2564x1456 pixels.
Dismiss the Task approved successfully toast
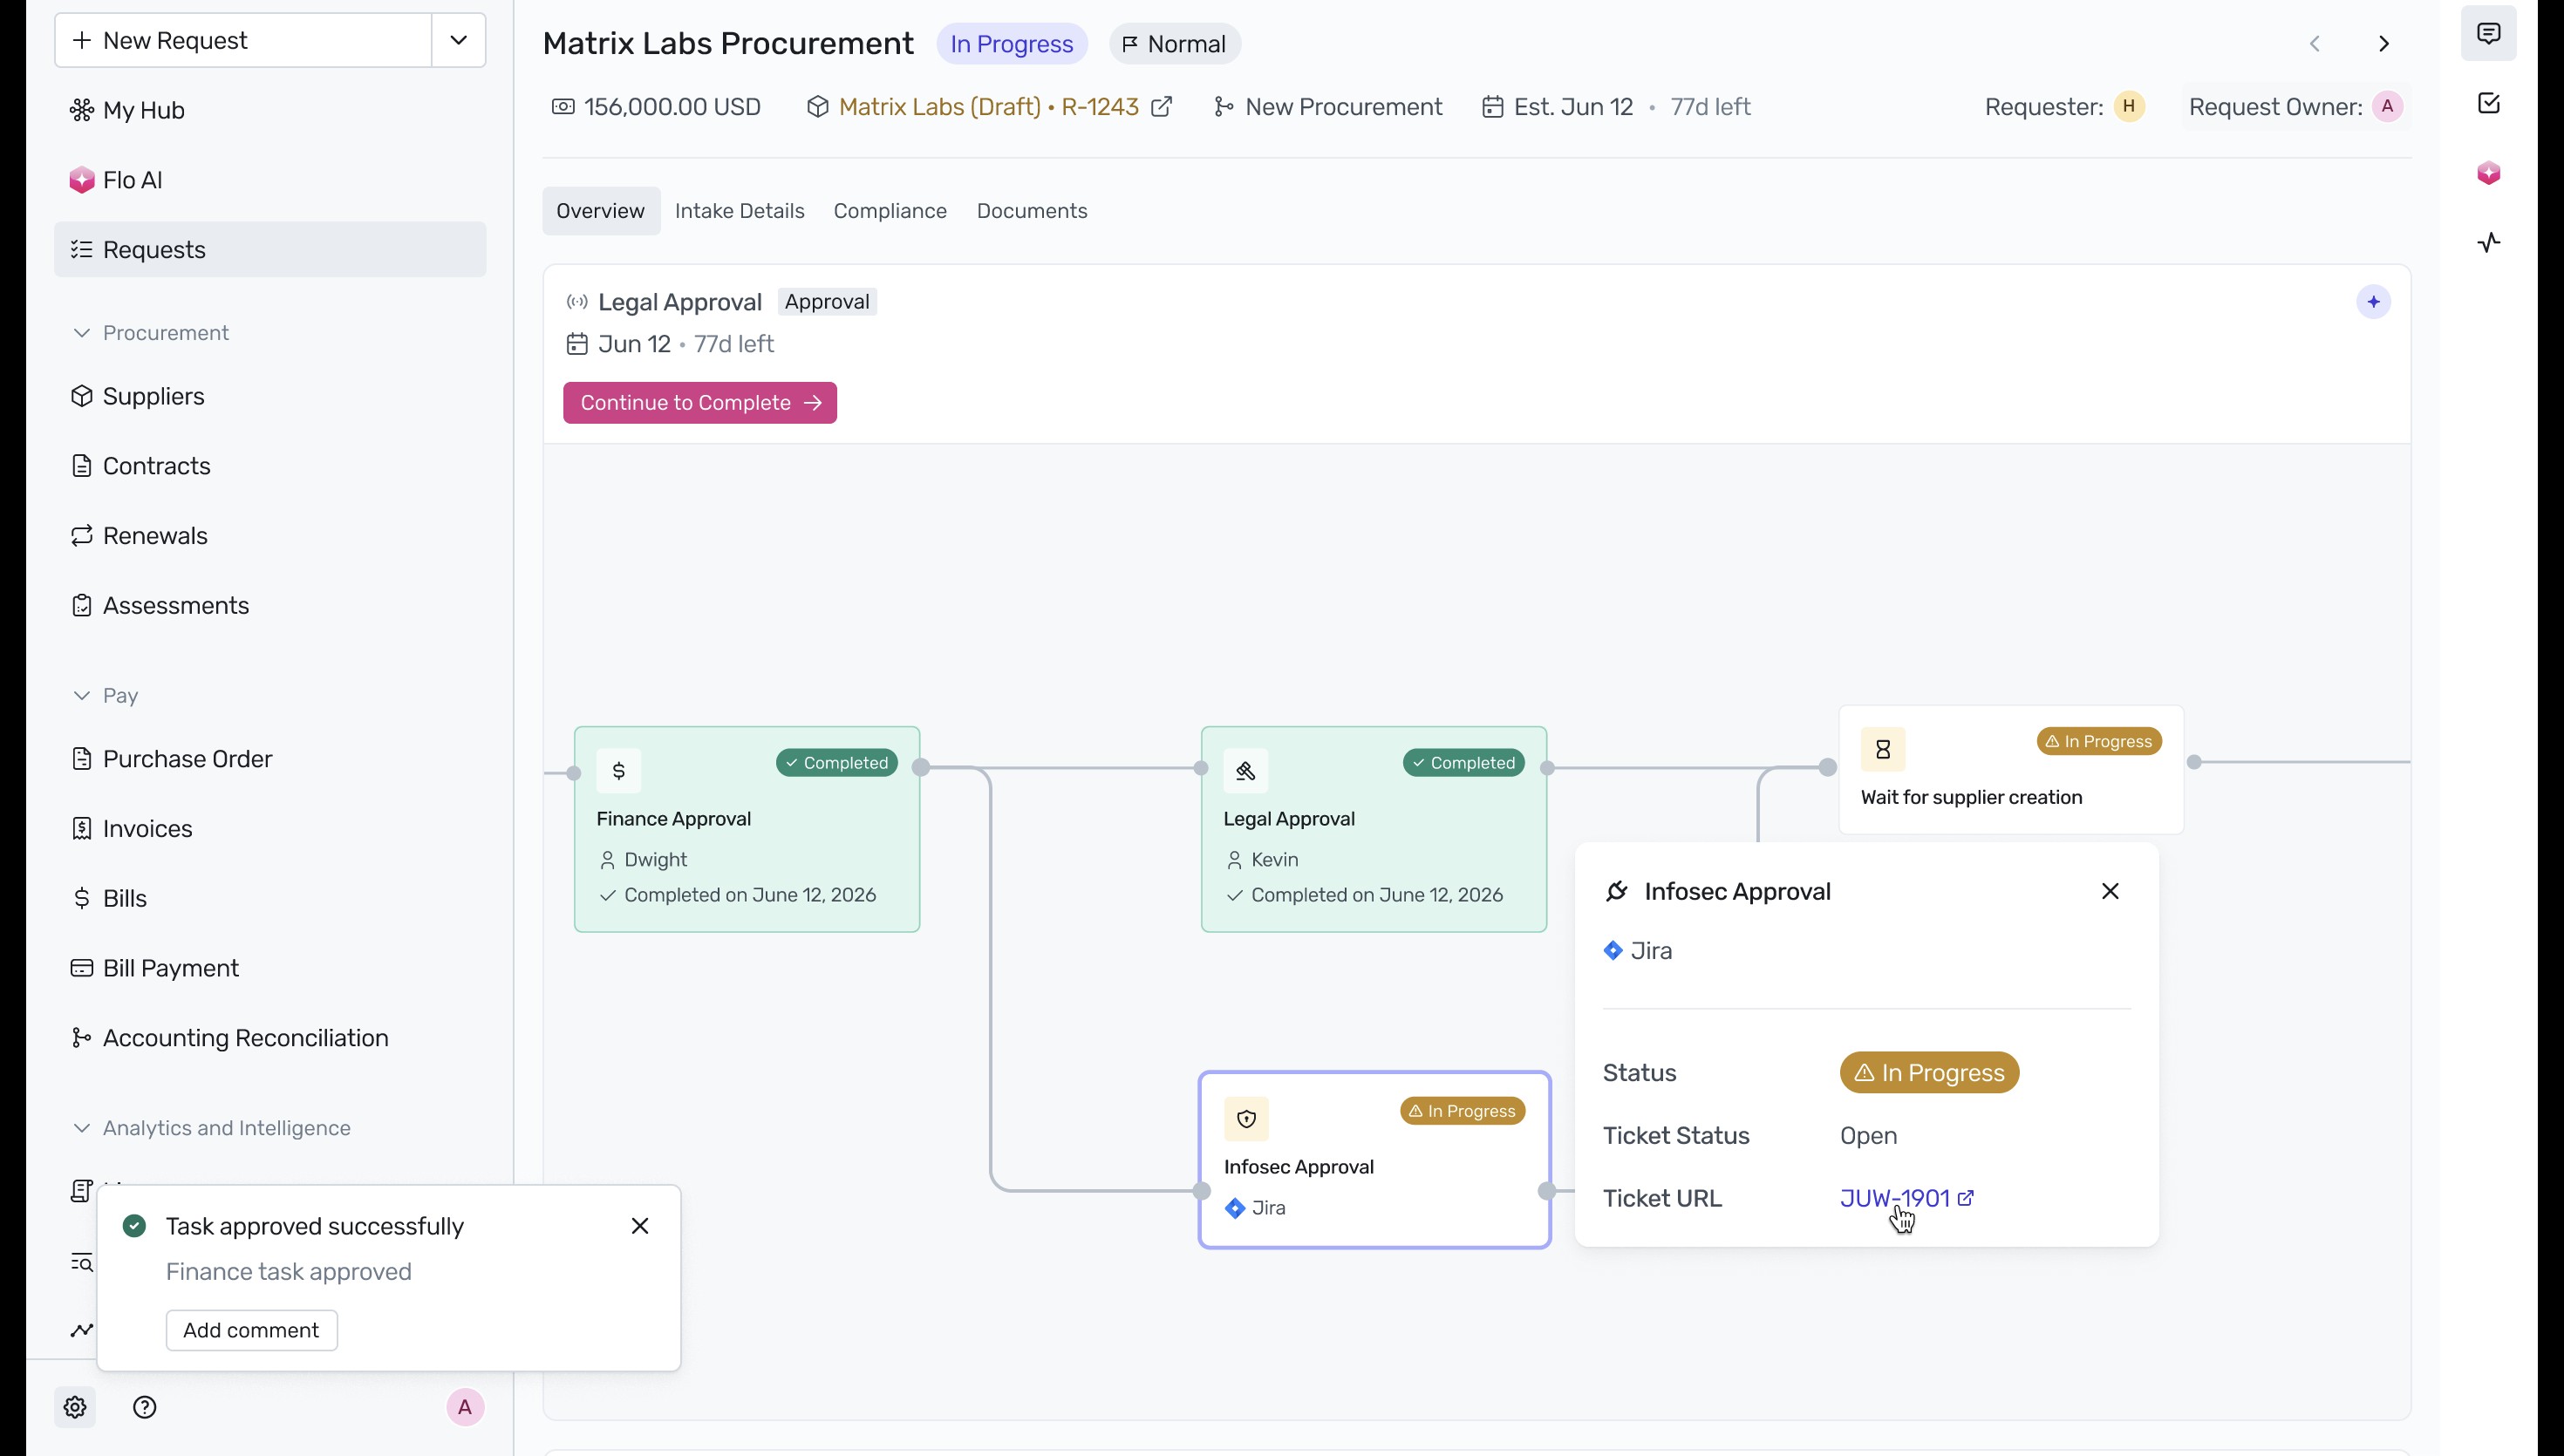pyautogui.click(x=640, y=1226)
